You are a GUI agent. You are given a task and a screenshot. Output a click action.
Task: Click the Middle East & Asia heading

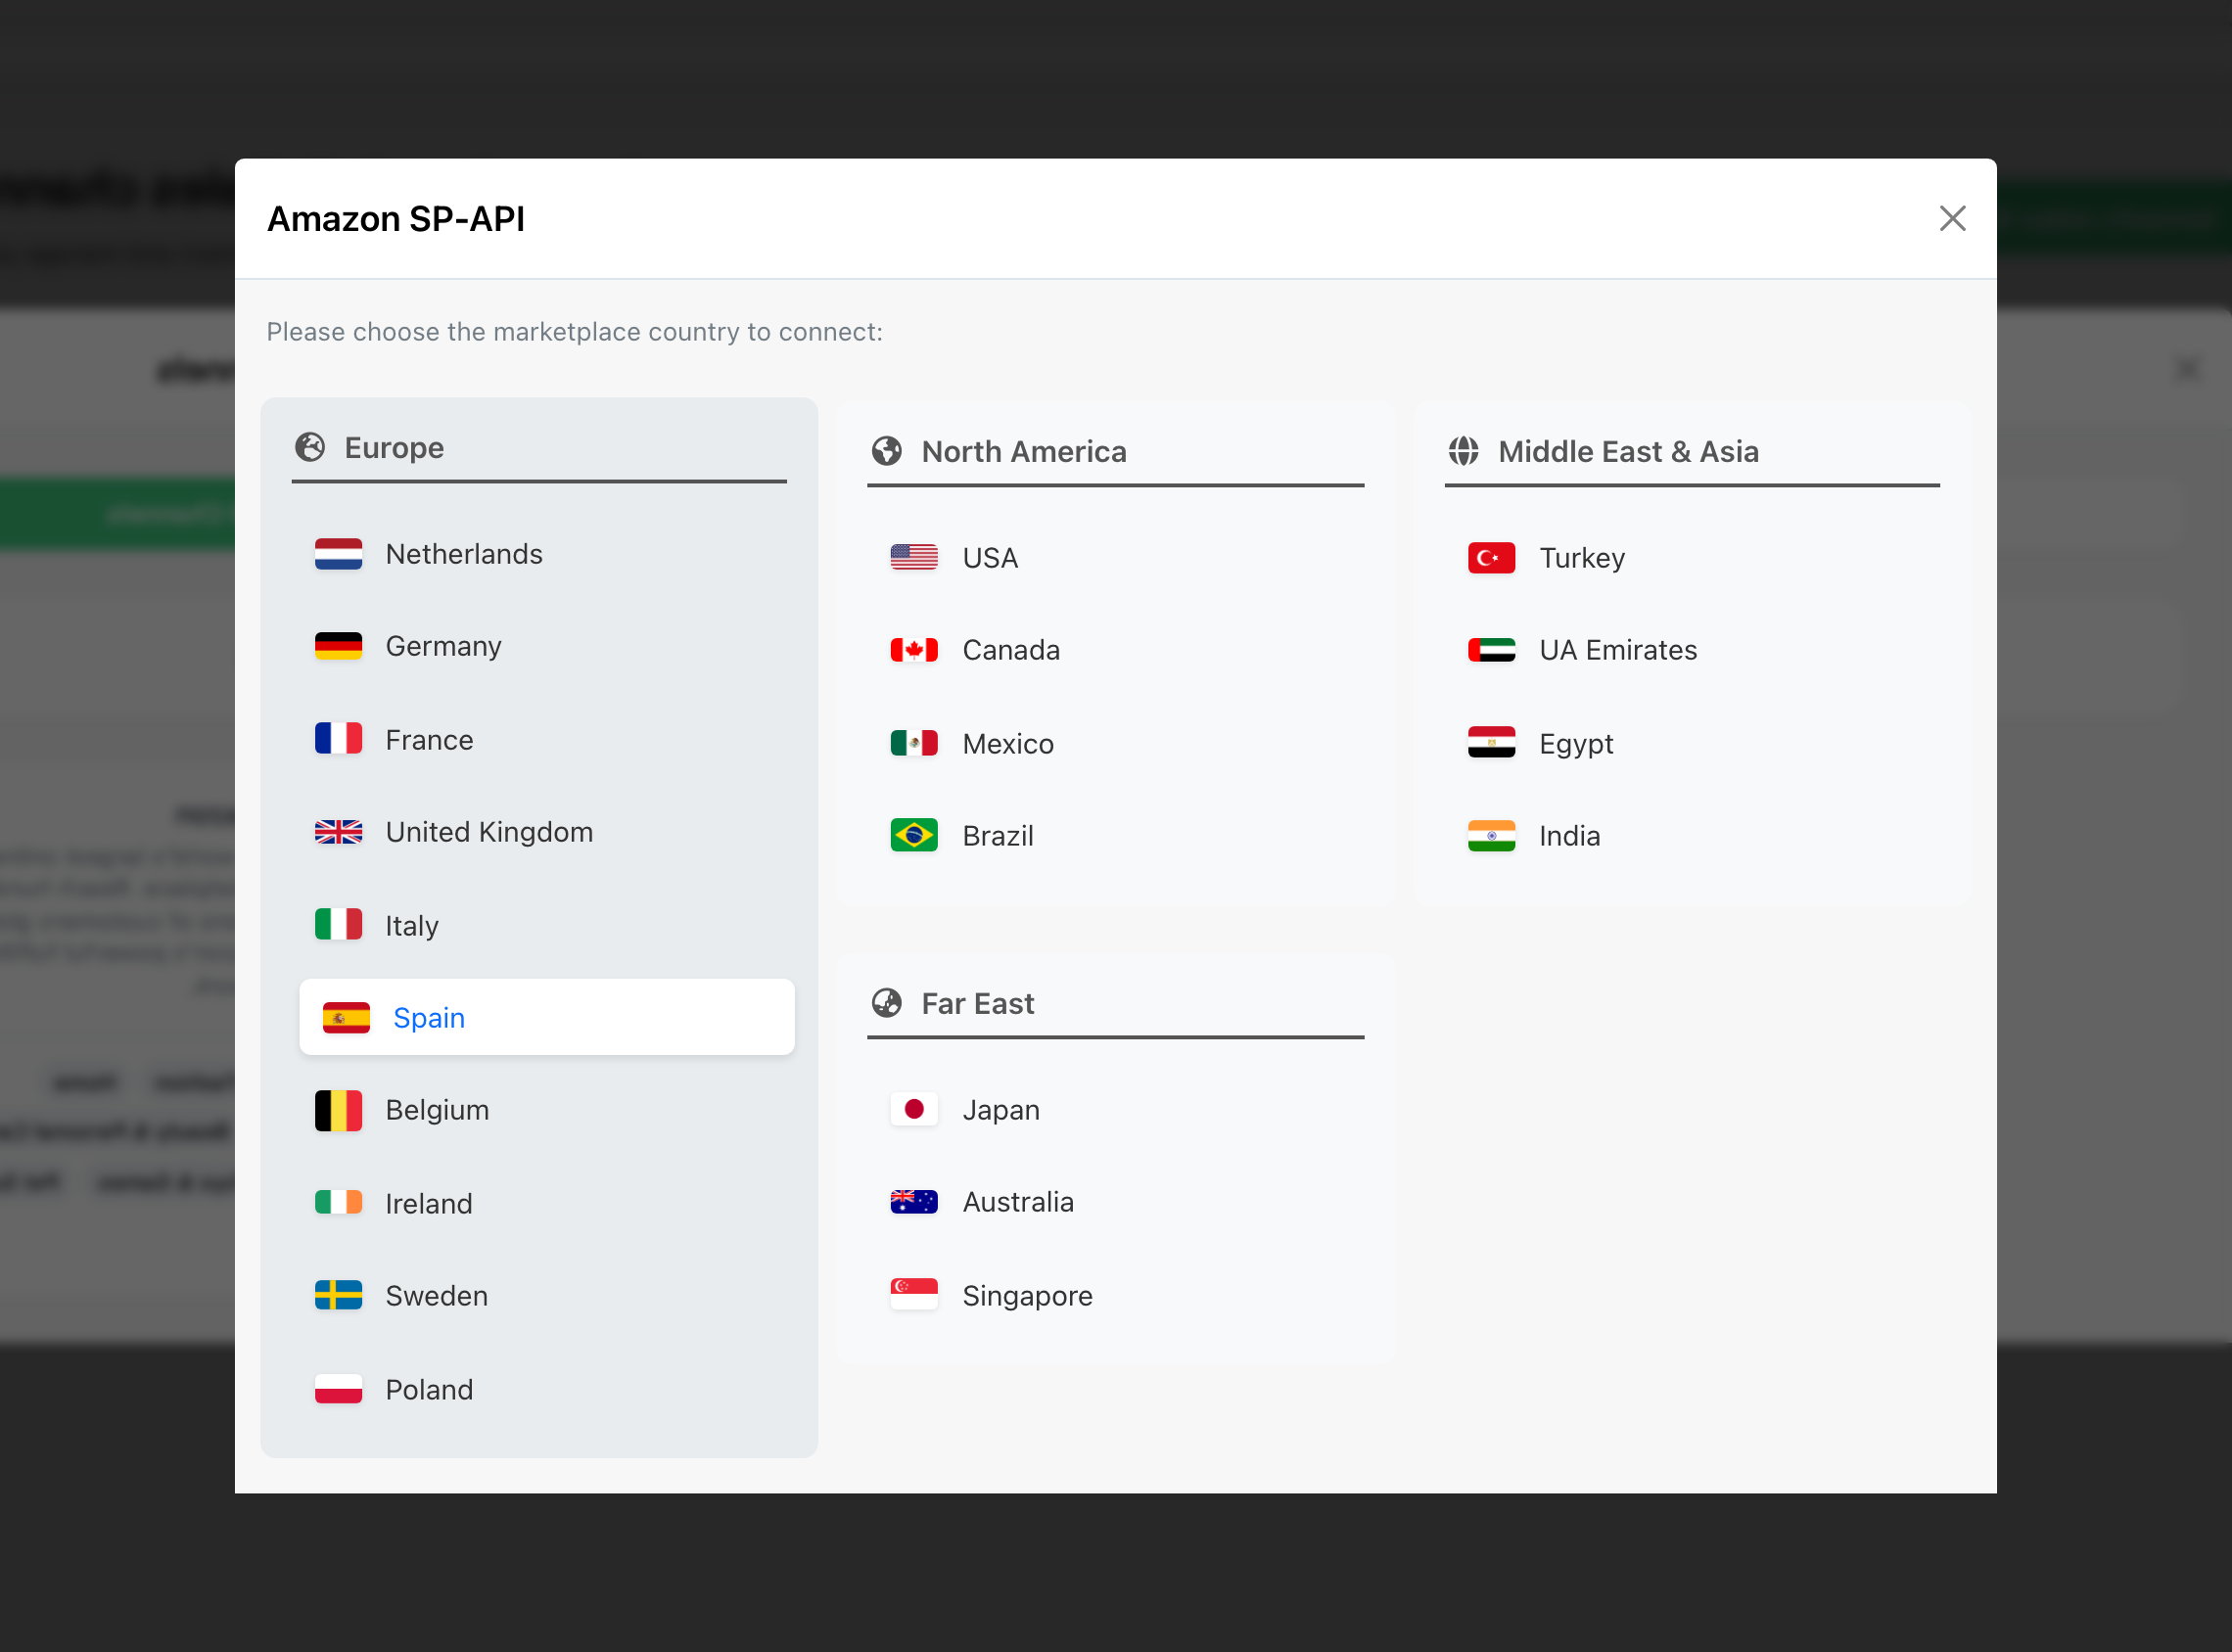(1628, 451)
